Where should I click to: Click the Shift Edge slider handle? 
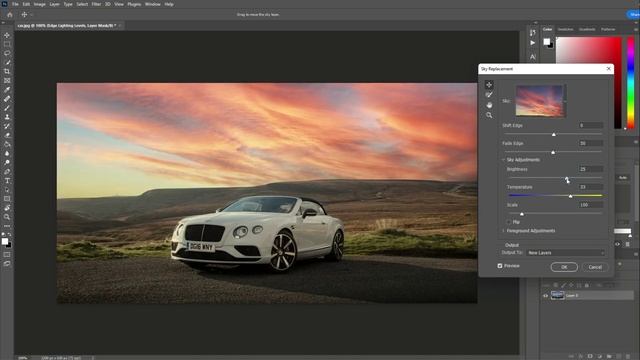pyautogui.click(x=554, y=134)
